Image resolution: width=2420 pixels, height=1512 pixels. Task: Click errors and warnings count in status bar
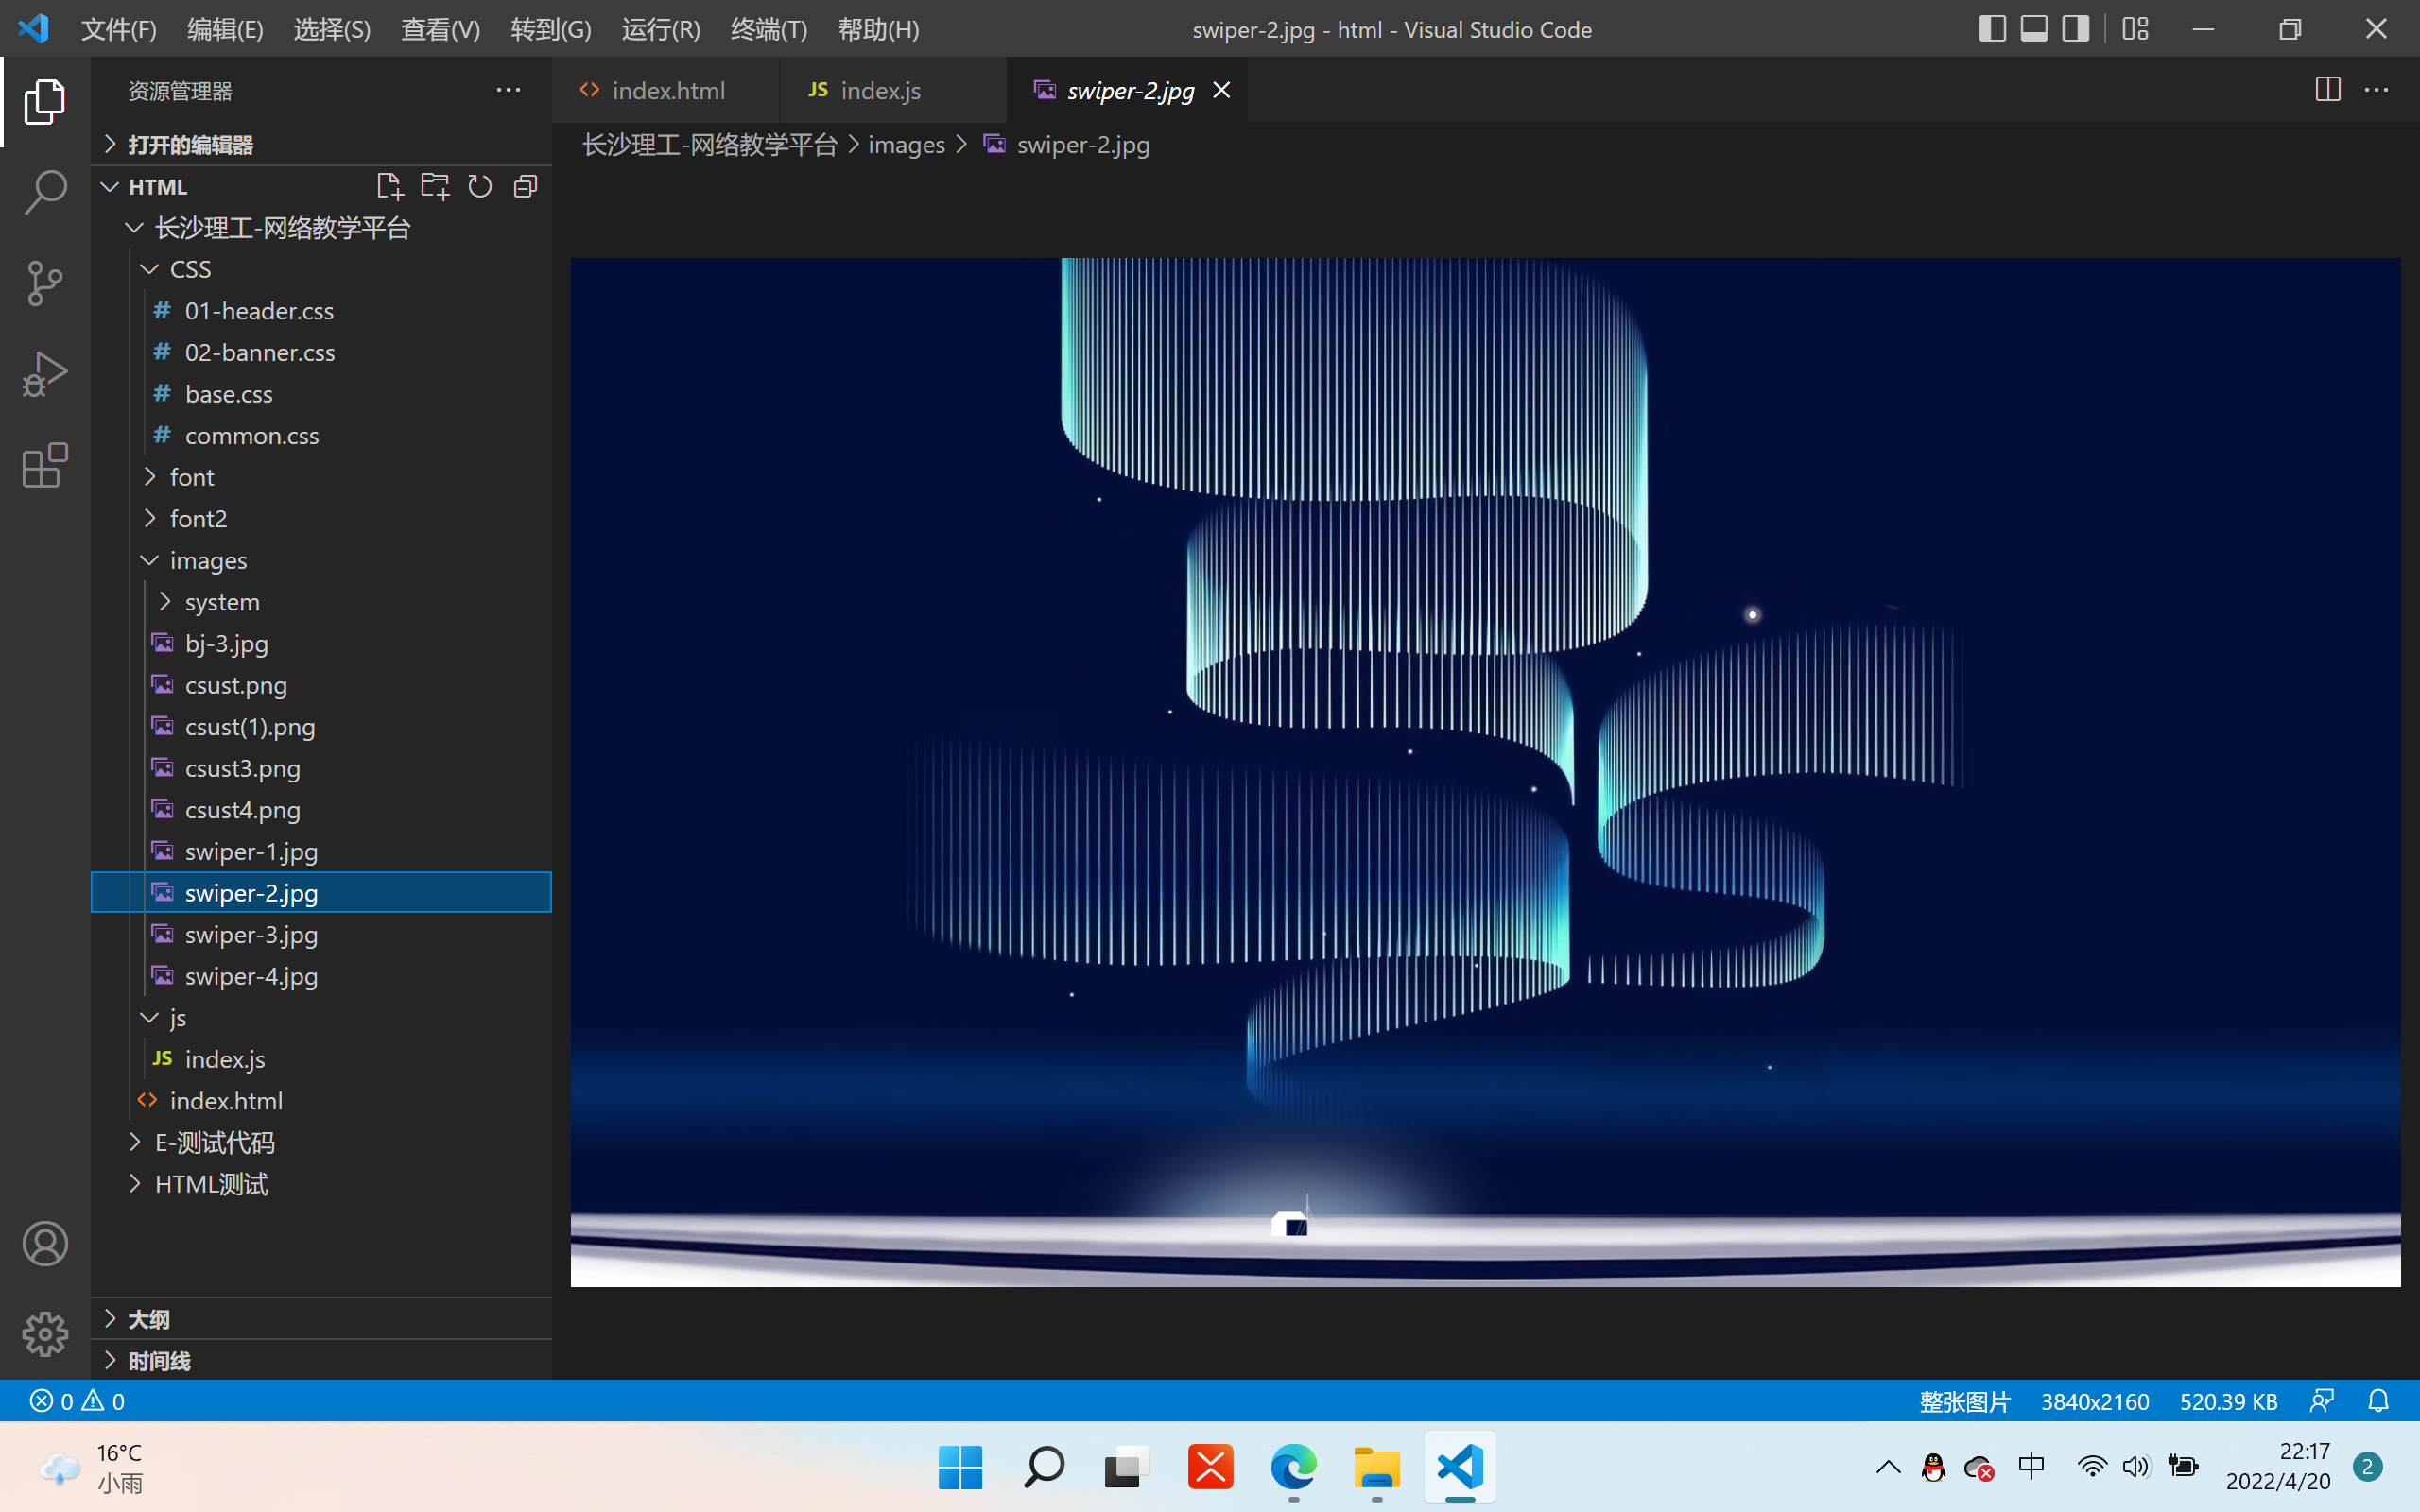click(78, 1401)
